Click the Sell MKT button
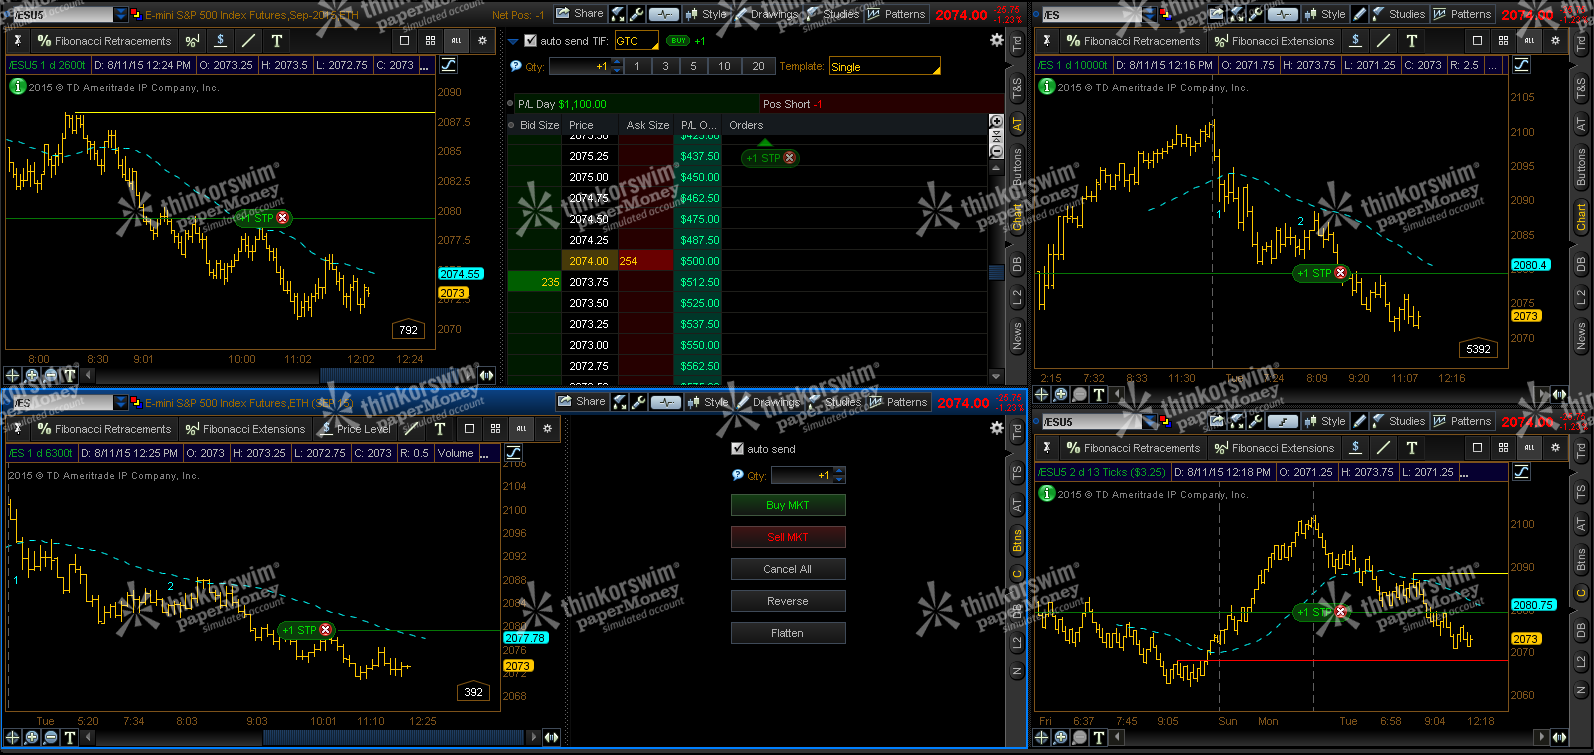Viewport: 1594px width, 755px height. [788, 537]
